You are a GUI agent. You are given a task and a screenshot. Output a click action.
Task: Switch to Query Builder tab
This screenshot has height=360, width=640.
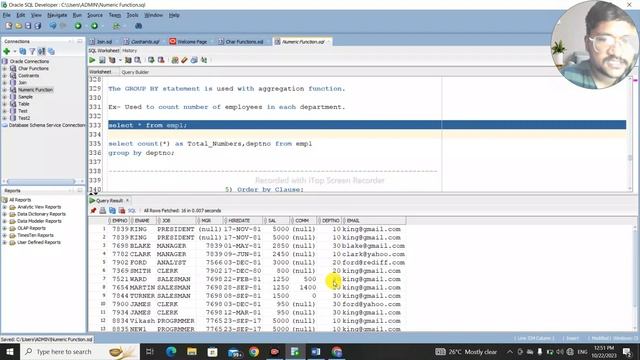(135, 72)
